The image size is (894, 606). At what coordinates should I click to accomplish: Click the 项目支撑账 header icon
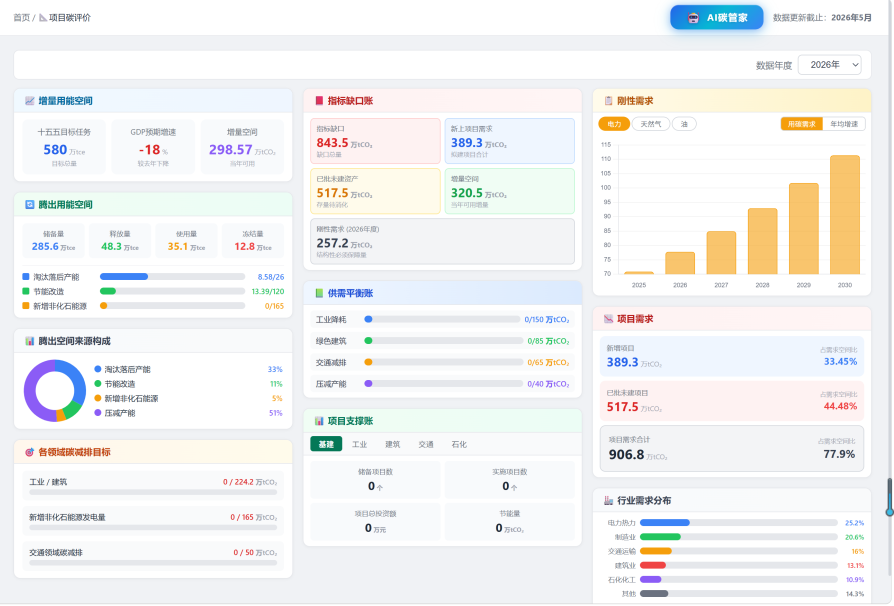point(319,421)
